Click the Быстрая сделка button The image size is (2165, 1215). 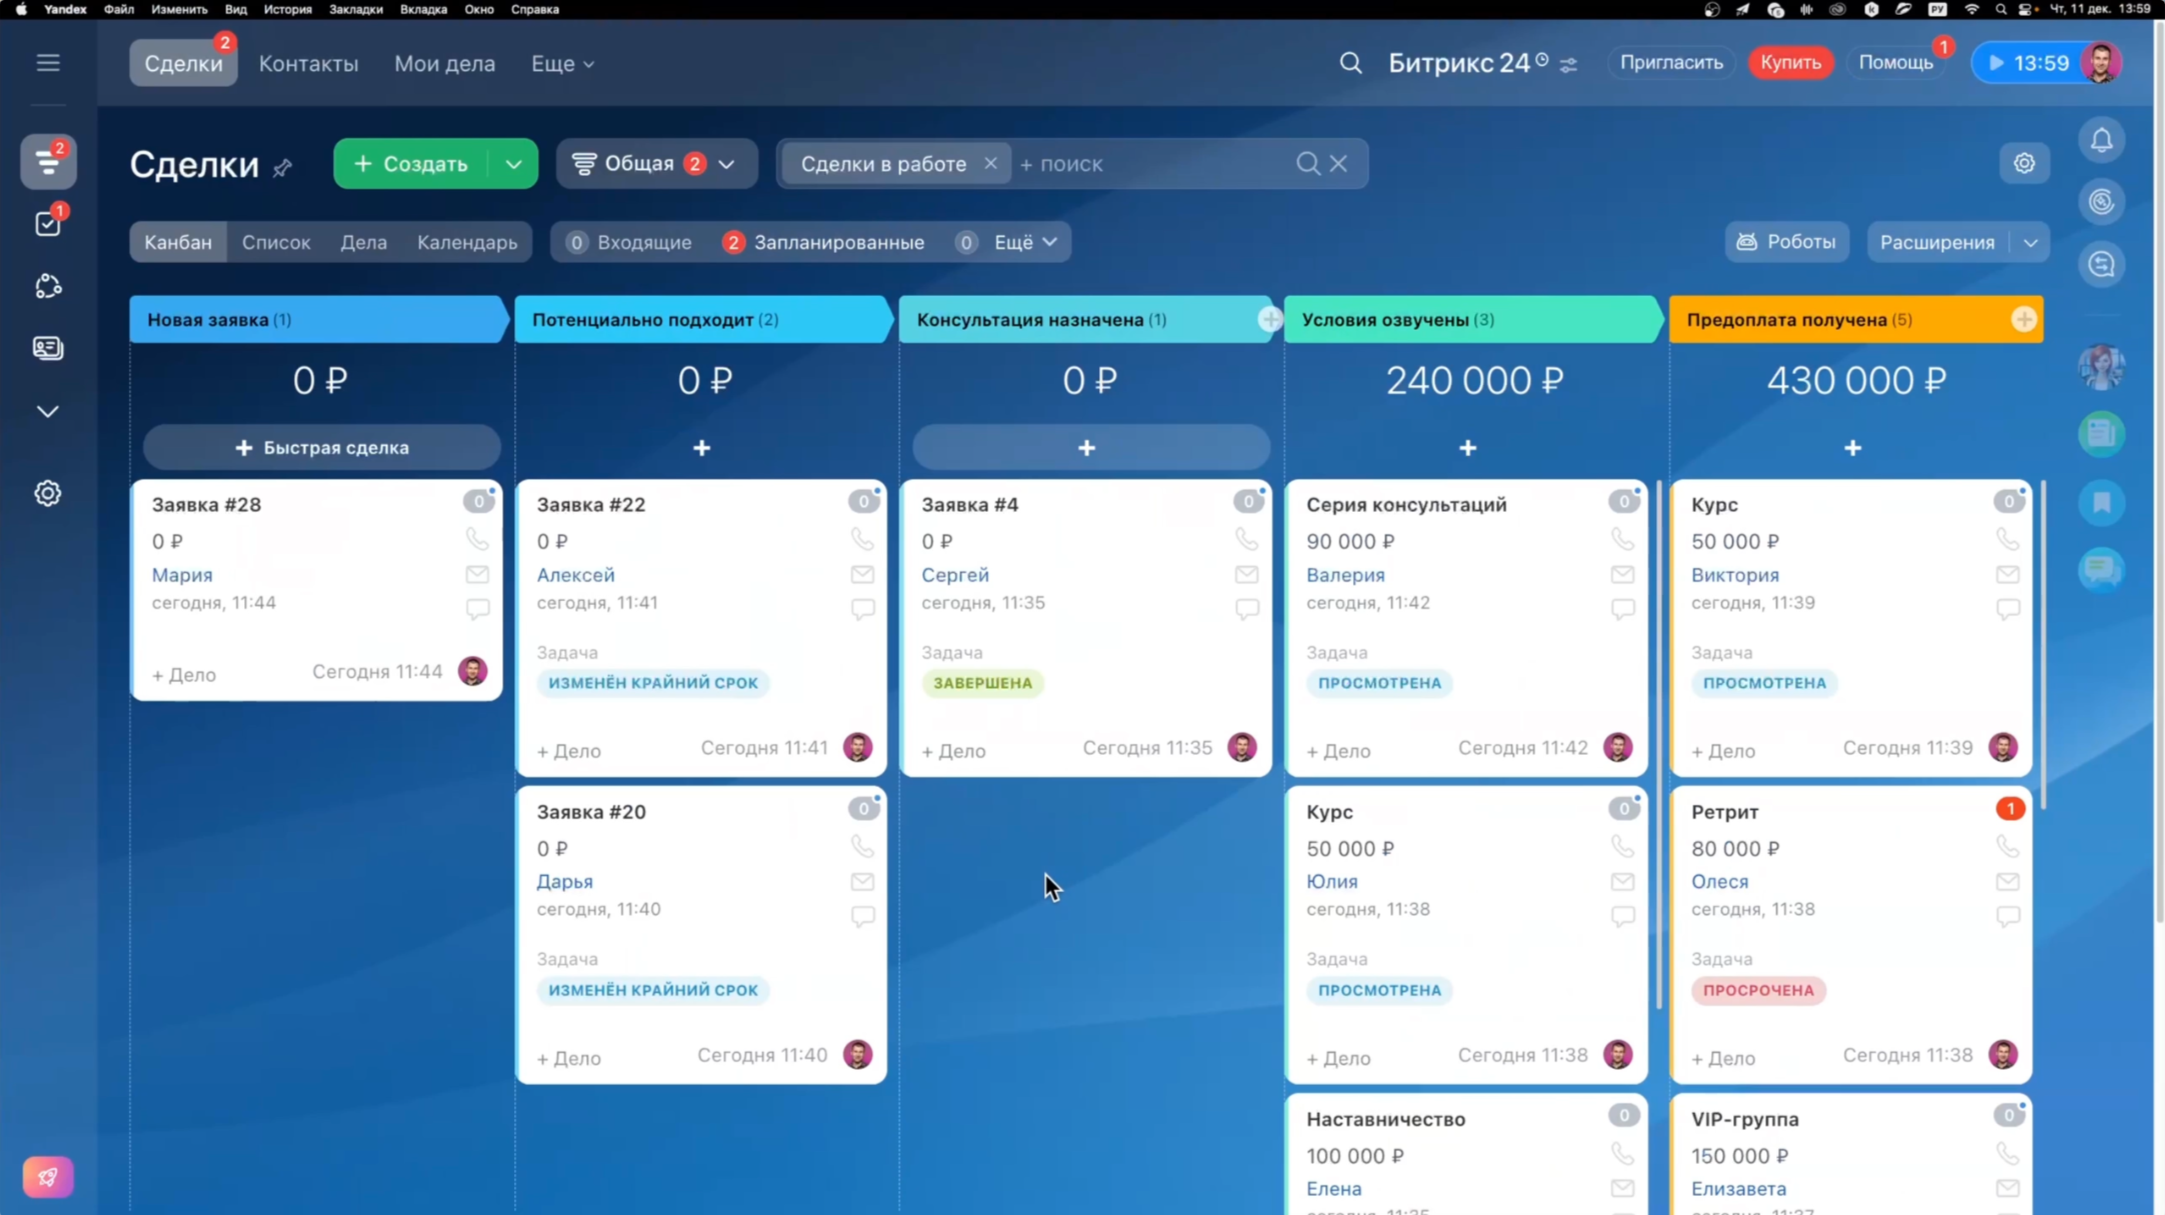[321, 448]
